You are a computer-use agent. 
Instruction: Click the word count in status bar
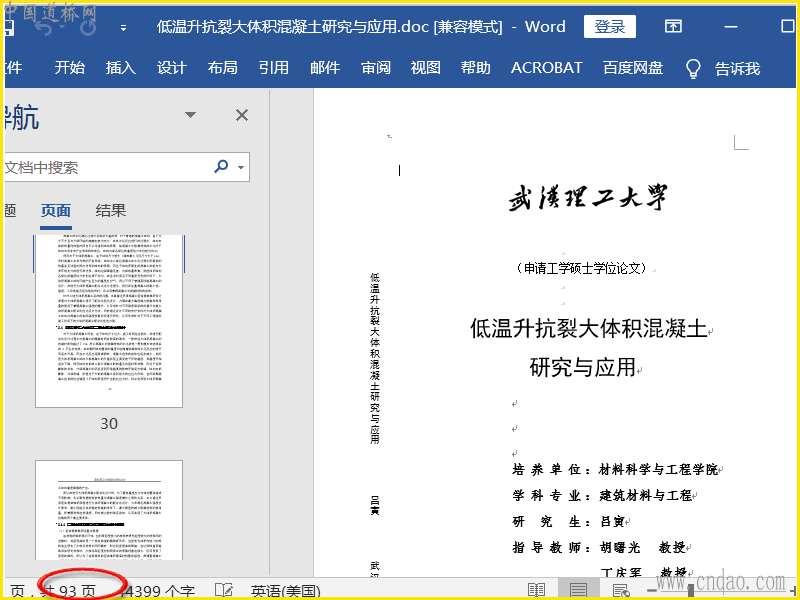(x=159, y=591)
